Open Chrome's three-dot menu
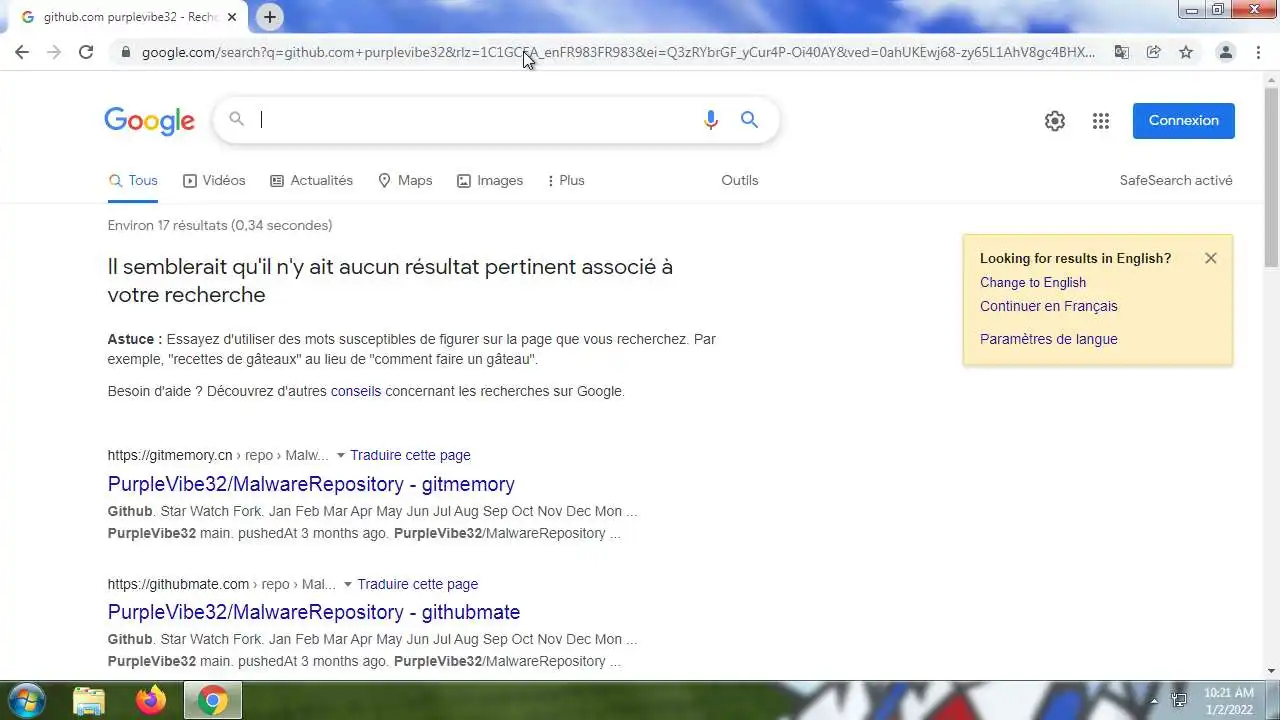The height and width of the screenshot is (720, 1280). pos(1258,52)
